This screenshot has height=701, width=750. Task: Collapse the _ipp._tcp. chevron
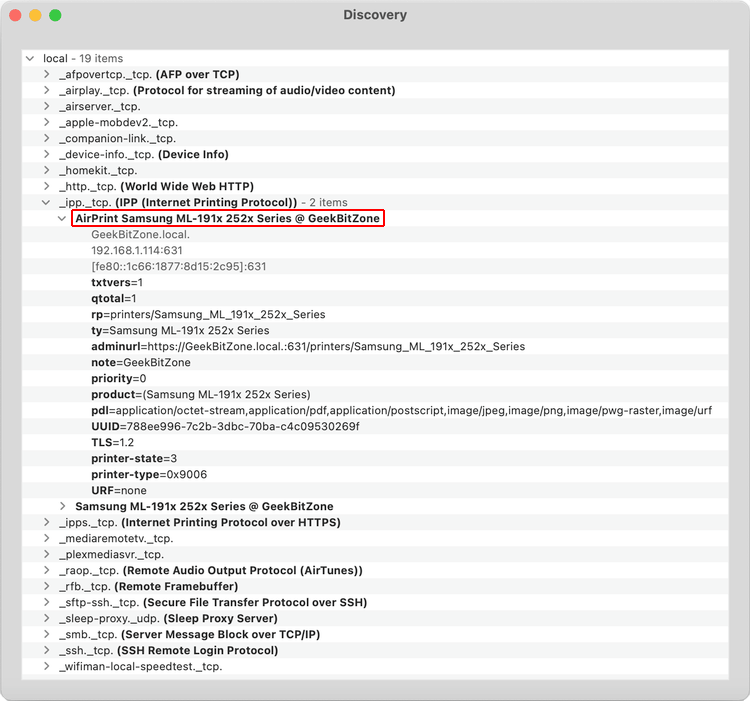point(46,203)
